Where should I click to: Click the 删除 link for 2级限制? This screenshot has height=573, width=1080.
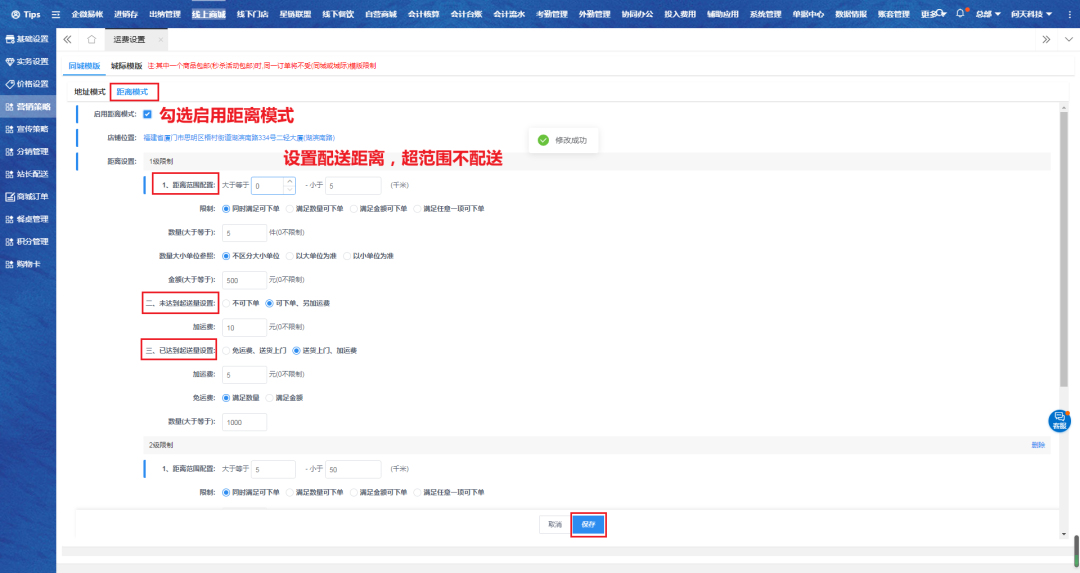pyautogui.click(x=1037, y=445)
